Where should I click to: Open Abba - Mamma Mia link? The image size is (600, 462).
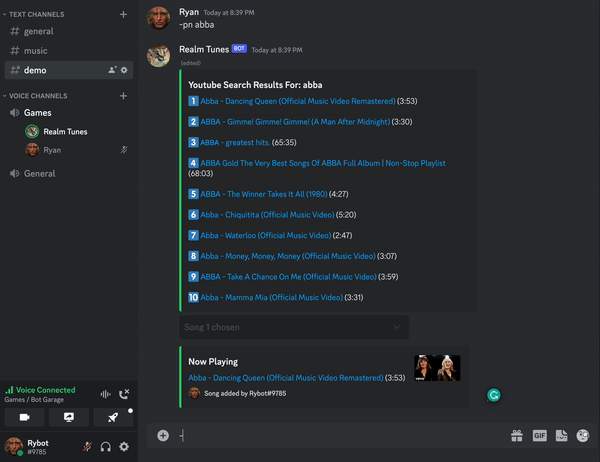[x=272, y=297]
